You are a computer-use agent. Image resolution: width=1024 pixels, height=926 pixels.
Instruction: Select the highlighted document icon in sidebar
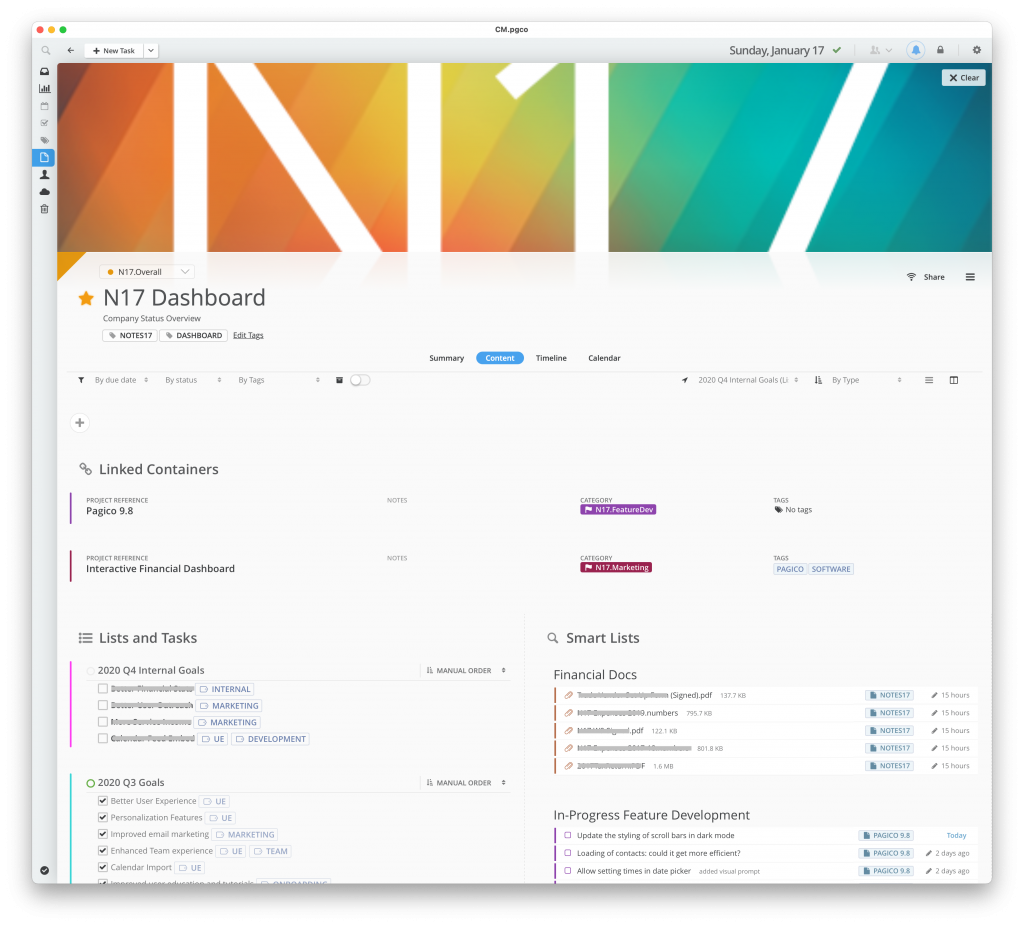tap(44, 157)
